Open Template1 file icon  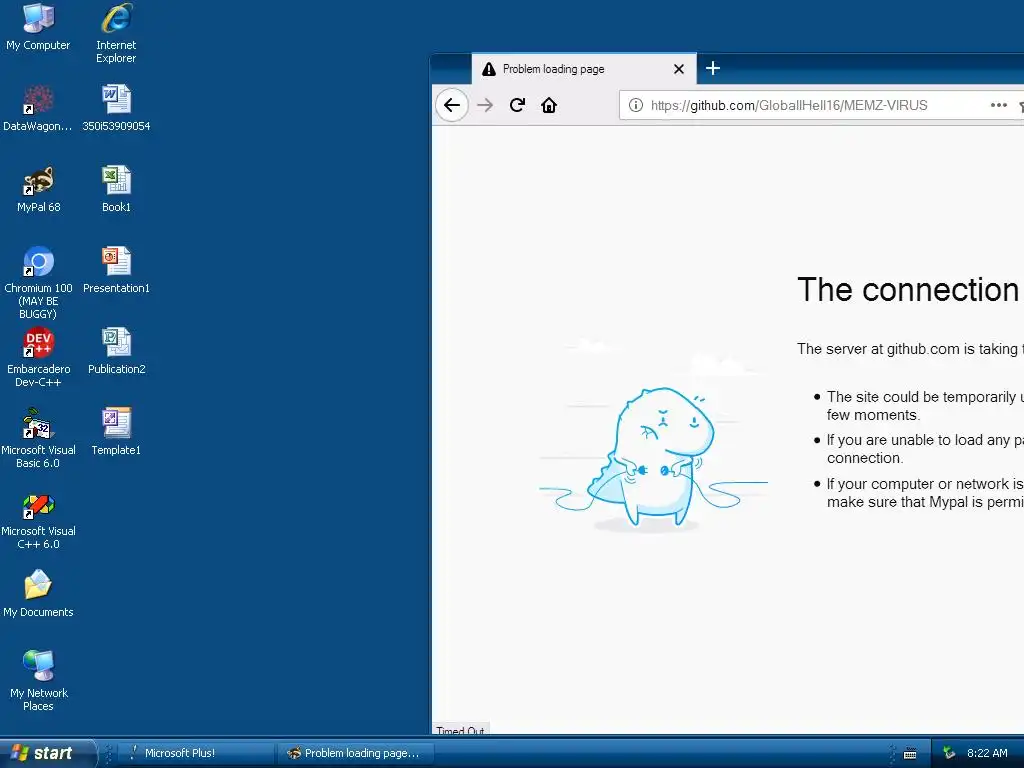click(116, 432)
